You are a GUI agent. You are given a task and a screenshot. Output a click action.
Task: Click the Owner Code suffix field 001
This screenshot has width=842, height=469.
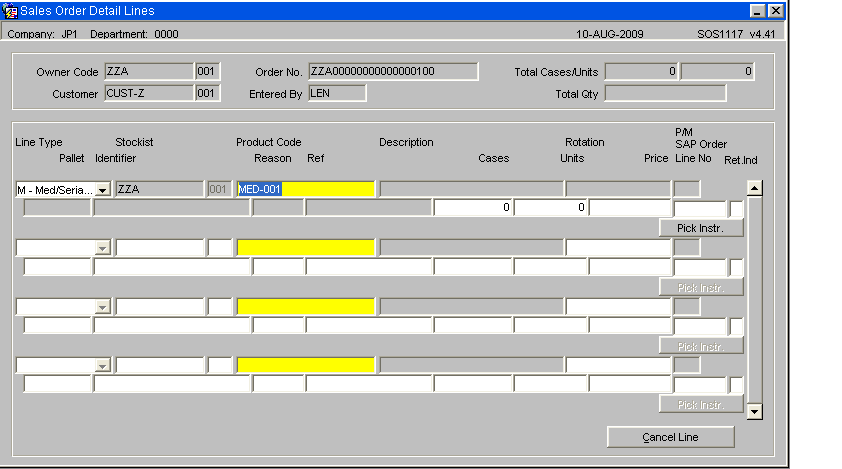pos(207,71)
